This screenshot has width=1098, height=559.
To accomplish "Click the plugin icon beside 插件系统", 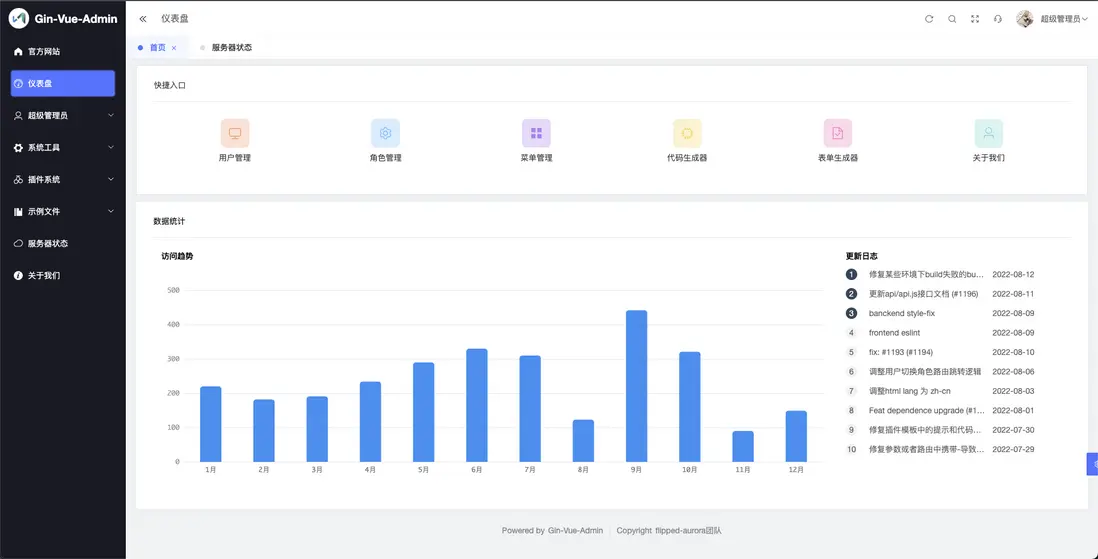I will coord(18,179).
